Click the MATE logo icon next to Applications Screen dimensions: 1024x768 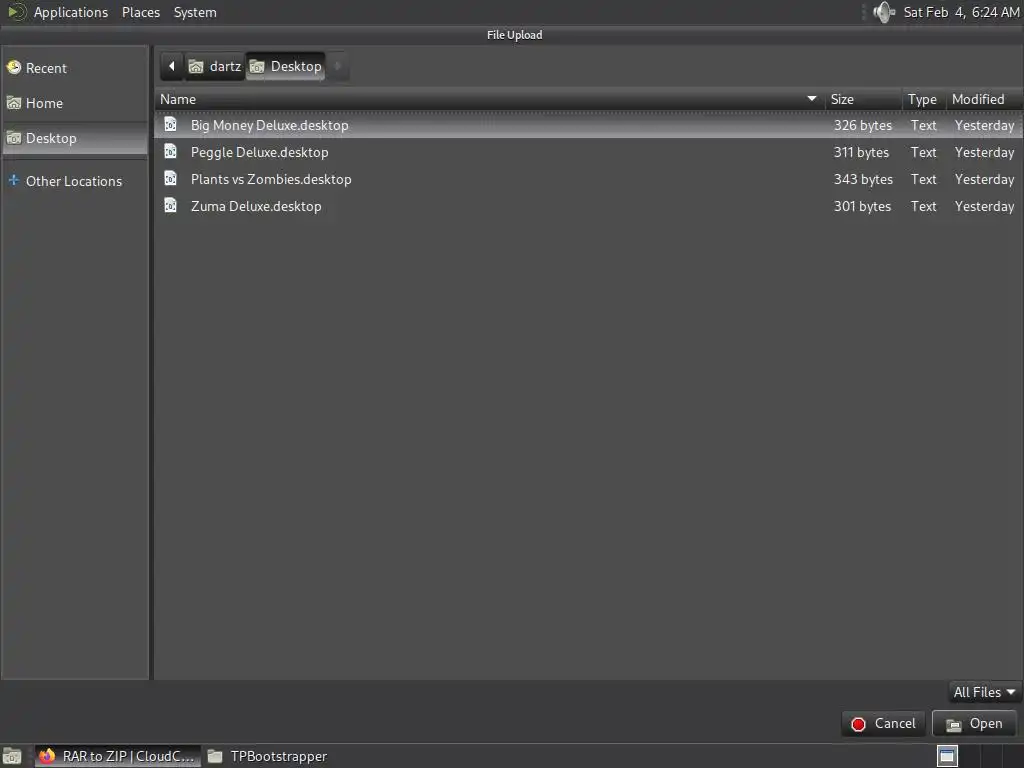coord(16,12)
